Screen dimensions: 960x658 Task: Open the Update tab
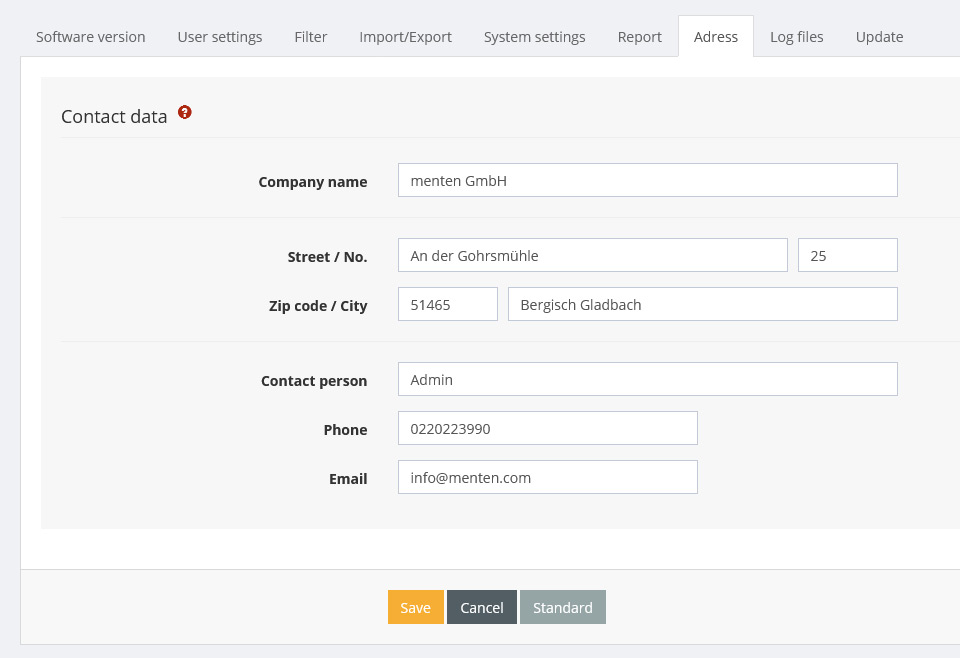[879, 37]
